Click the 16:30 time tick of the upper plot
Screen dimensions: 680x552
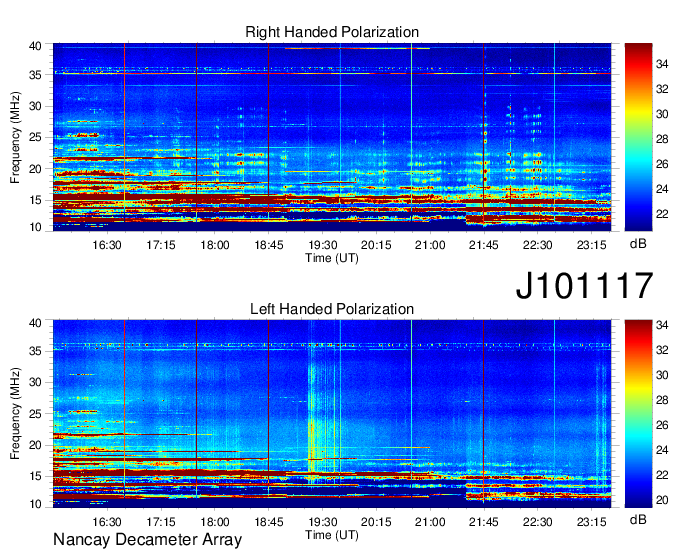107,245
